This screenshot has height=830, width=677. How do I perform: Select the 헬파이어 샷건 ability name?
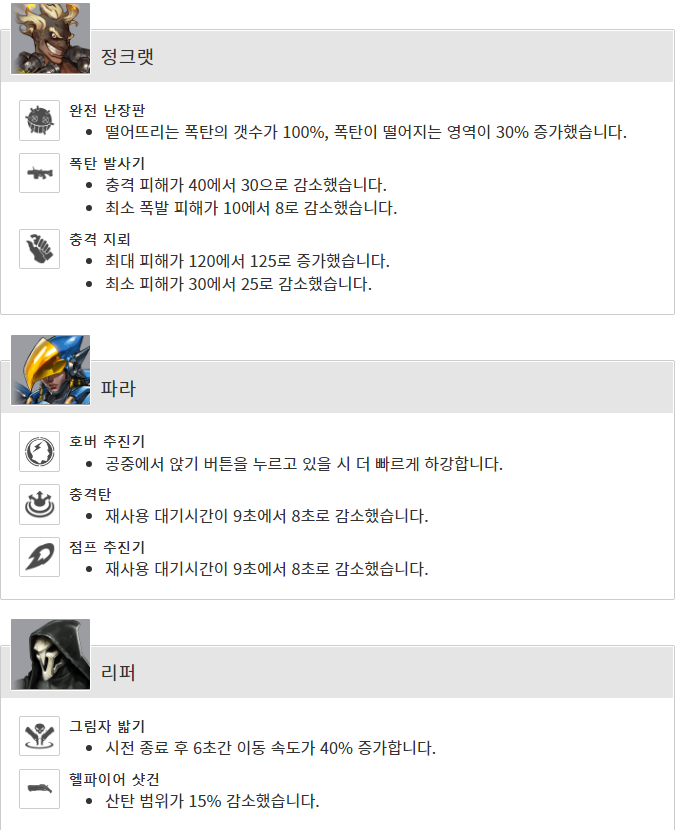[x=114, y=779]
